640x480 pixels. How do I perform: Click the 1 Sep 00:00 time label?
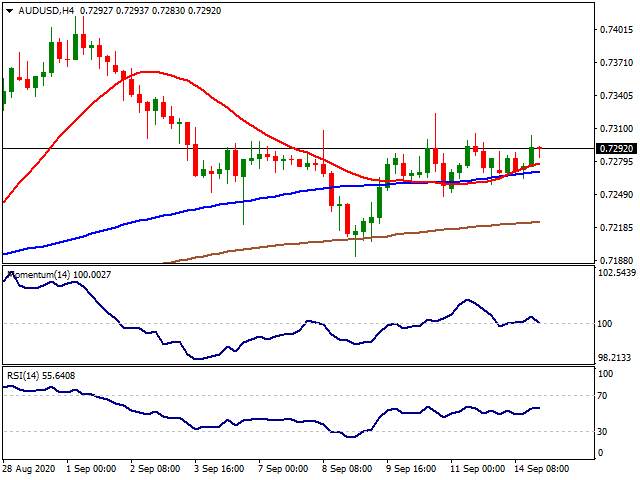pyautogui.click(x=91, y=468)
